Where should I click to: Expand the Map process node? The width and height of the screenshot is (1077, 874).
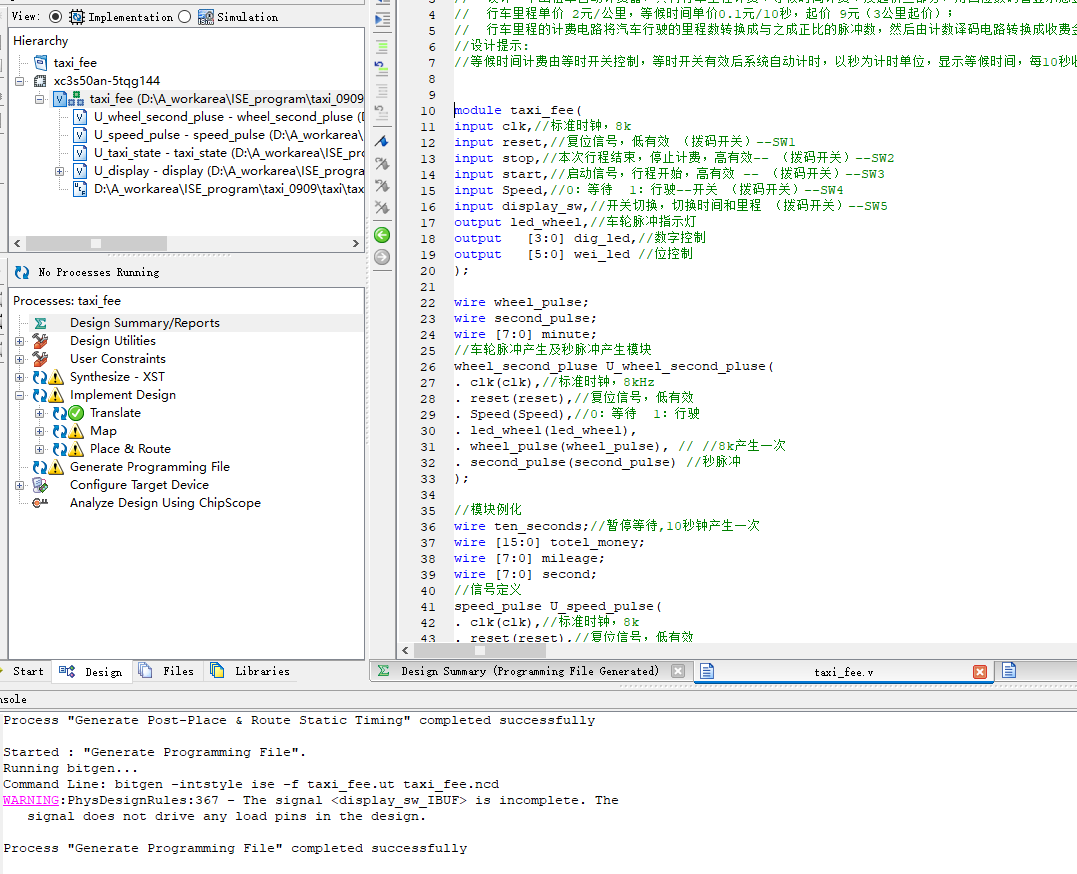click(x=40, y=431)
